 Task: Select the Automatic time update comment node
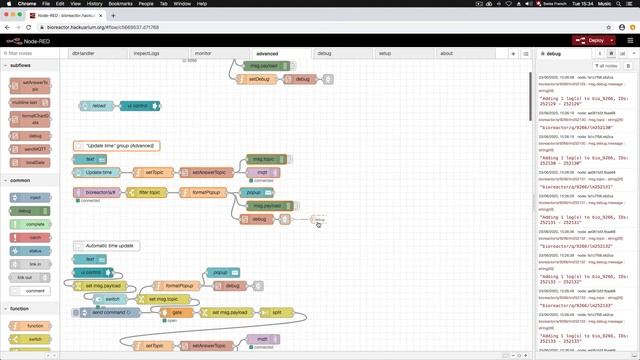click(107, 246)
